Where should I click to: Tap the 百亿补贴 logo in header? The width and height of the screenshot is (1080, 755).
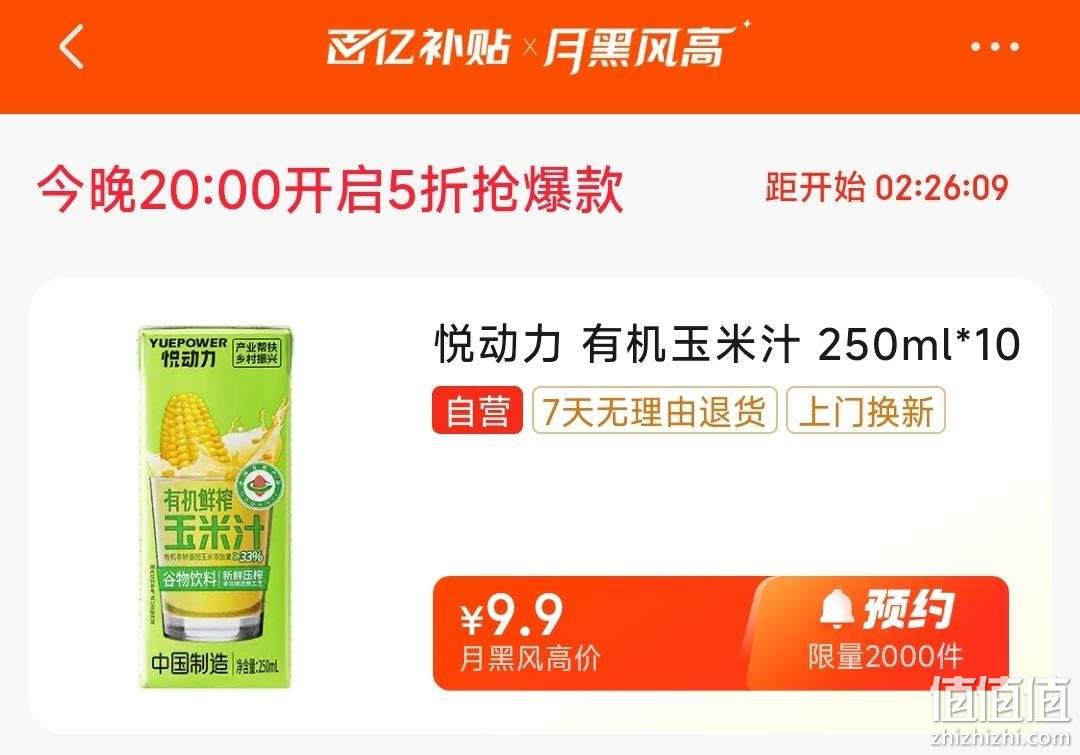click(x=418, y=48)
